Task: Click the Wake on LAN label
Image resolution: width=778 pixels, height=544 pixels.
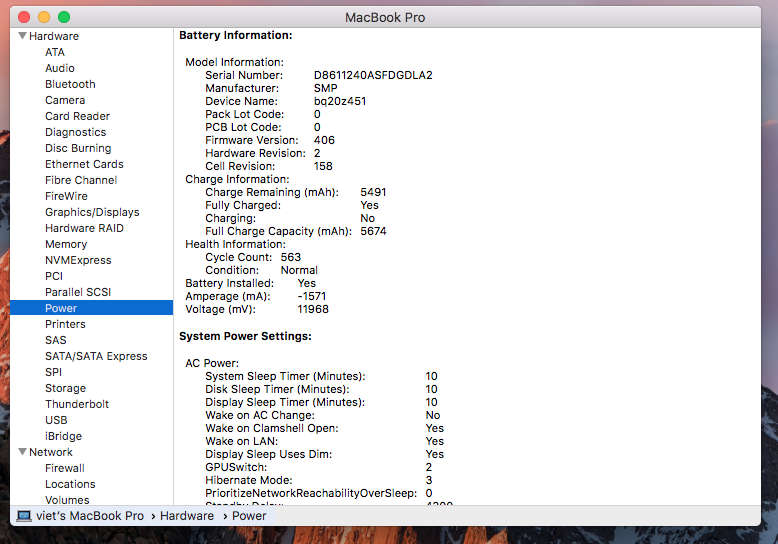Action: (x=242, y=441)
